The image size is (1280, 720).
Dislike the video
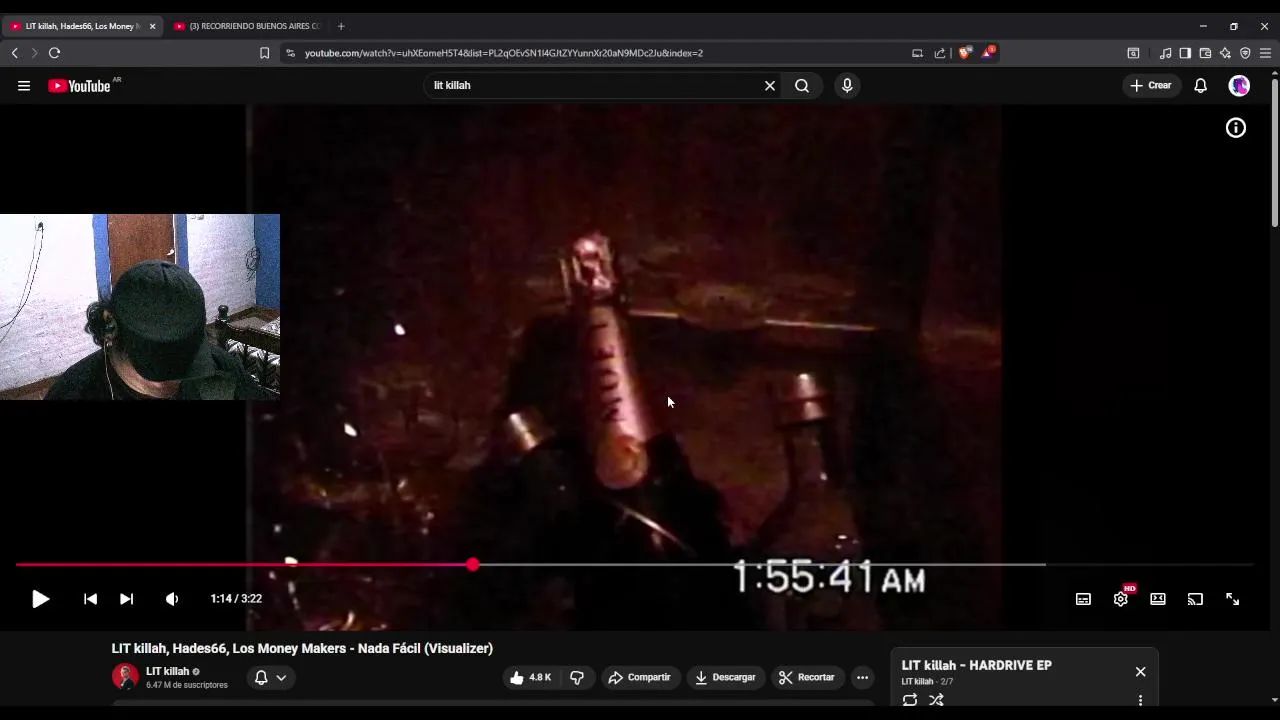577,677
